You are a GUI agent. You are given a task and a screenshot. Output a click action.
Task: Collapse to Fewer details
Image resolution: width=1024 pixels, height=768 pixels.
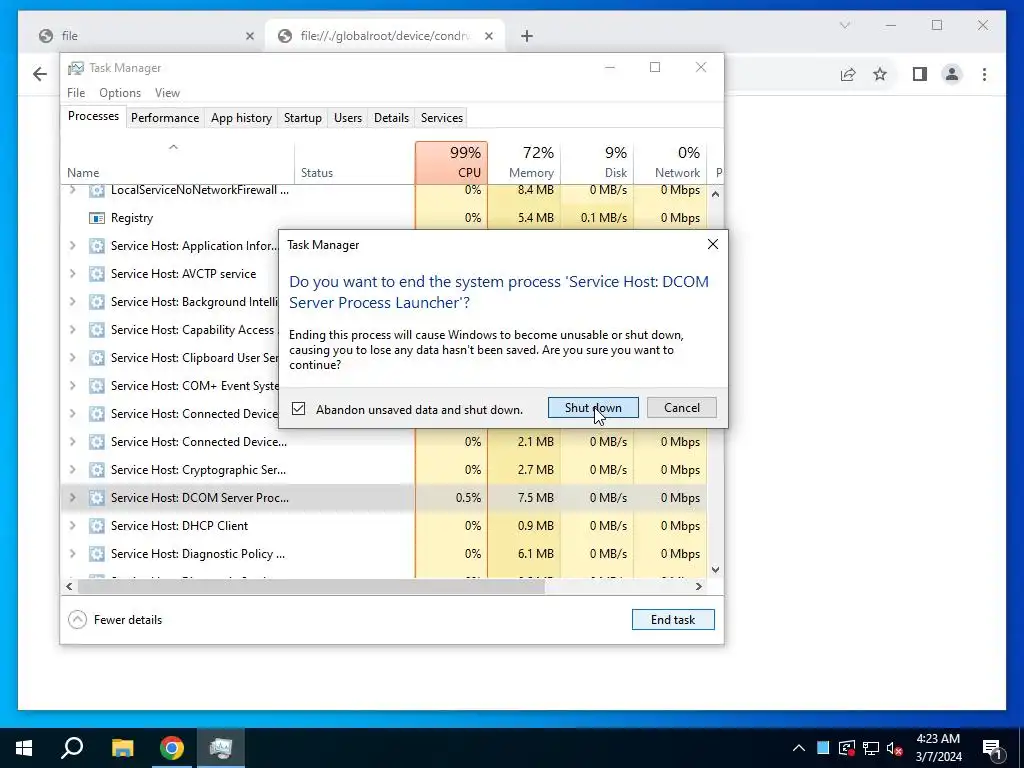point(116,619)
